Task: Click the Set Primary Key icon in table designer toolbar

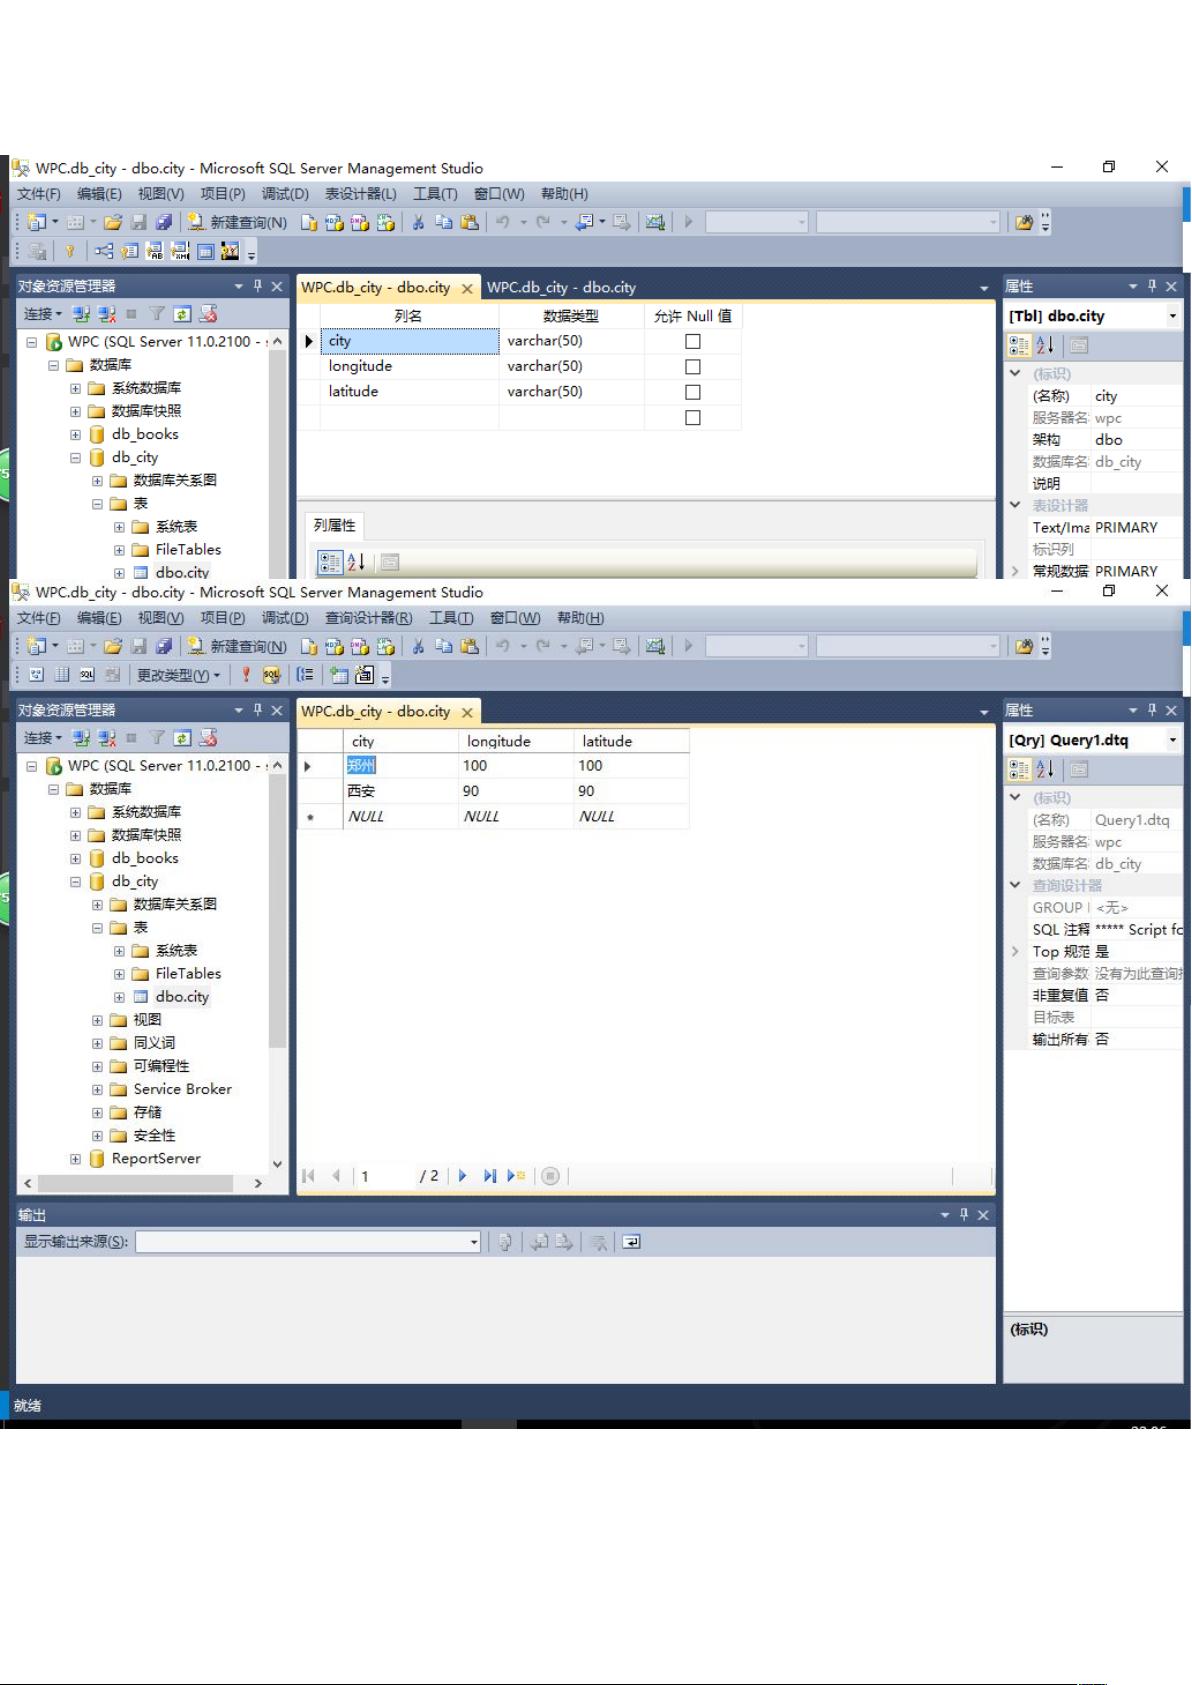Action: [x=70, y=251]
